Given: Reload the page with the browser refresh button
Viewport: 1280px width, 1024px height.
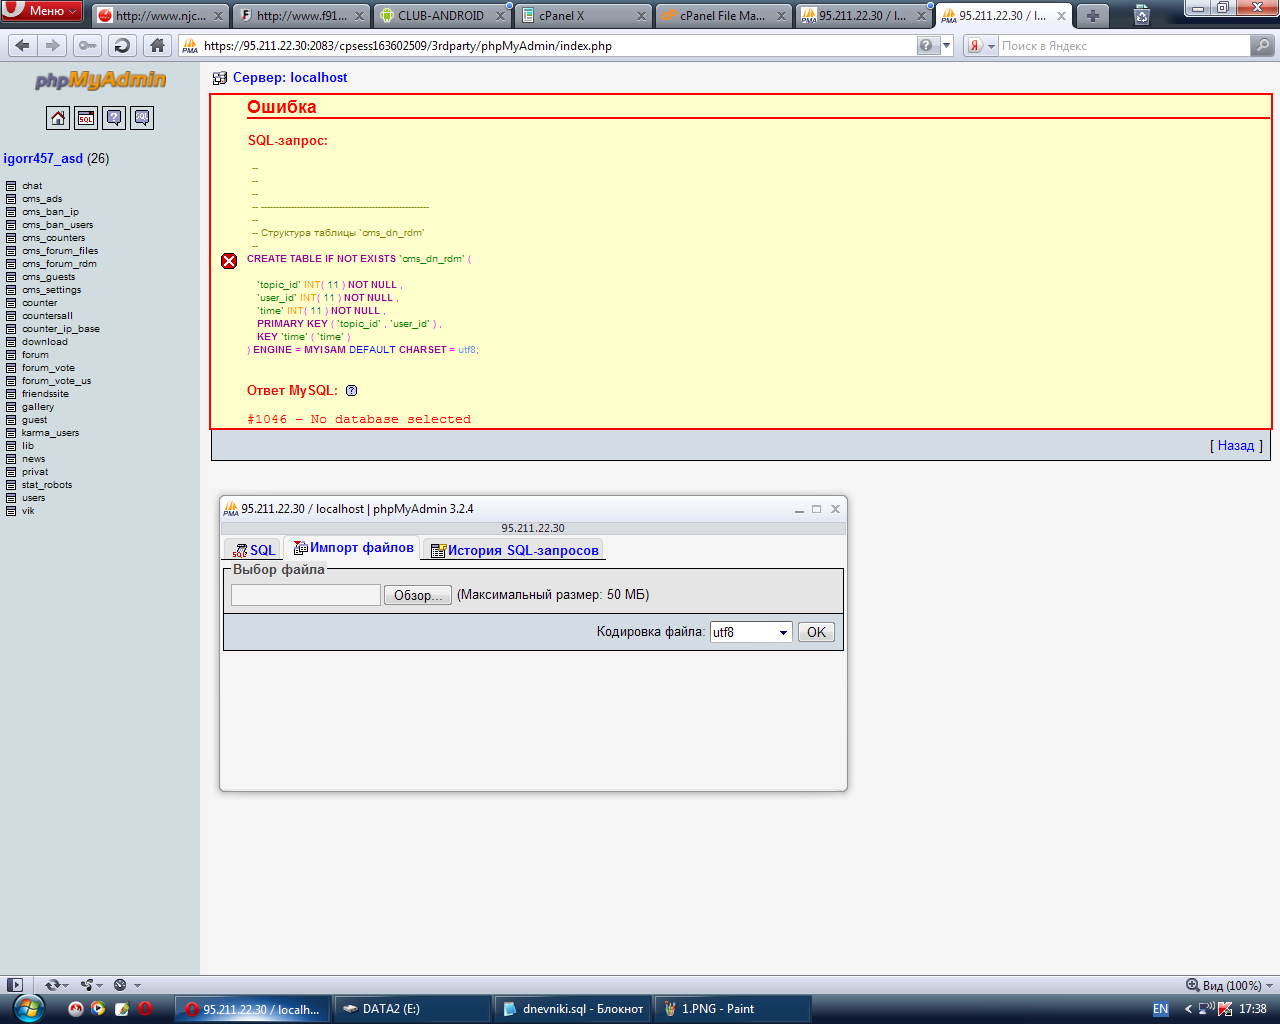Looking at the screenshot, I should (x=122, y=45).
